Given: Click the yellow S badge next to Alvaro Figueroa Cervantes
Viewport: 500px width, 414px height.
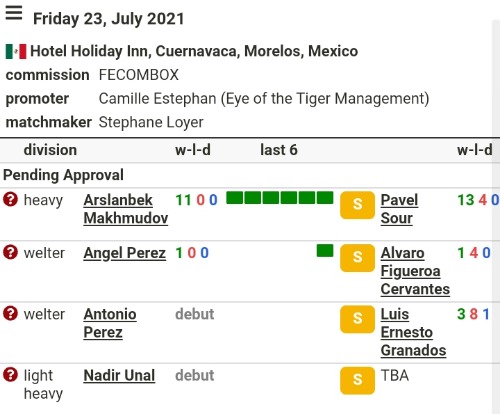Looking at the screenshot, I should (x=357, y=258).
